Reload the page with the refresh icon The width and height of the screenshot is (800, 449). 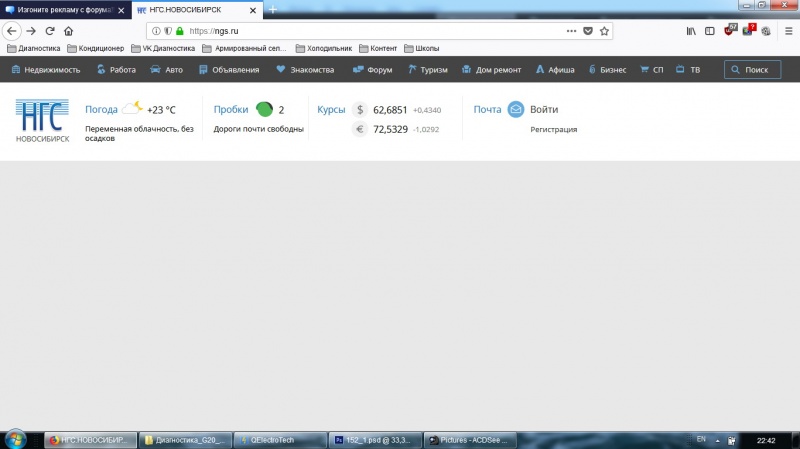click(49, 31)
